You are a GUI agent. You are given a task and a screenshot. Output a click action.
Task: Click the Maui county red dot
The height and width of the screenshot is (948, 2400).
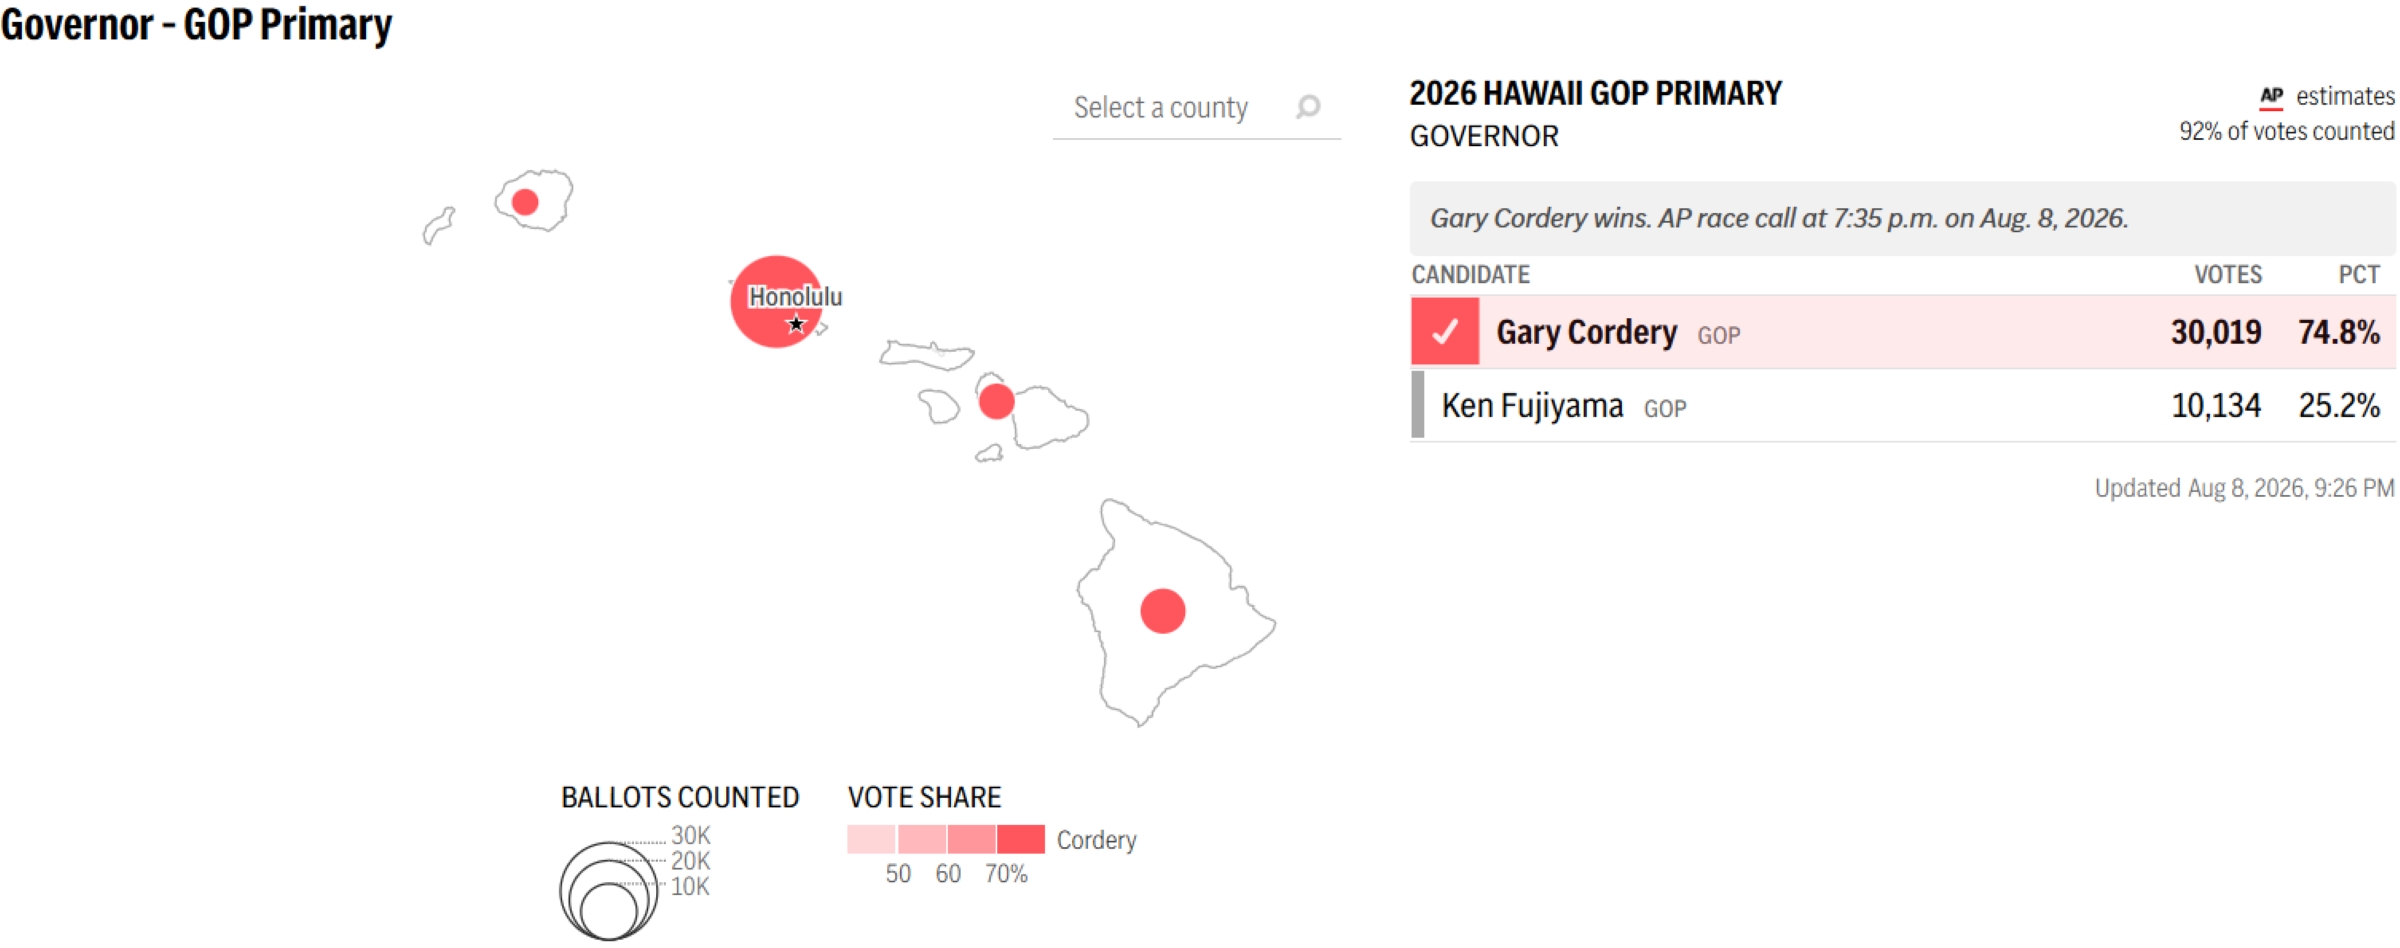point(996,401)
